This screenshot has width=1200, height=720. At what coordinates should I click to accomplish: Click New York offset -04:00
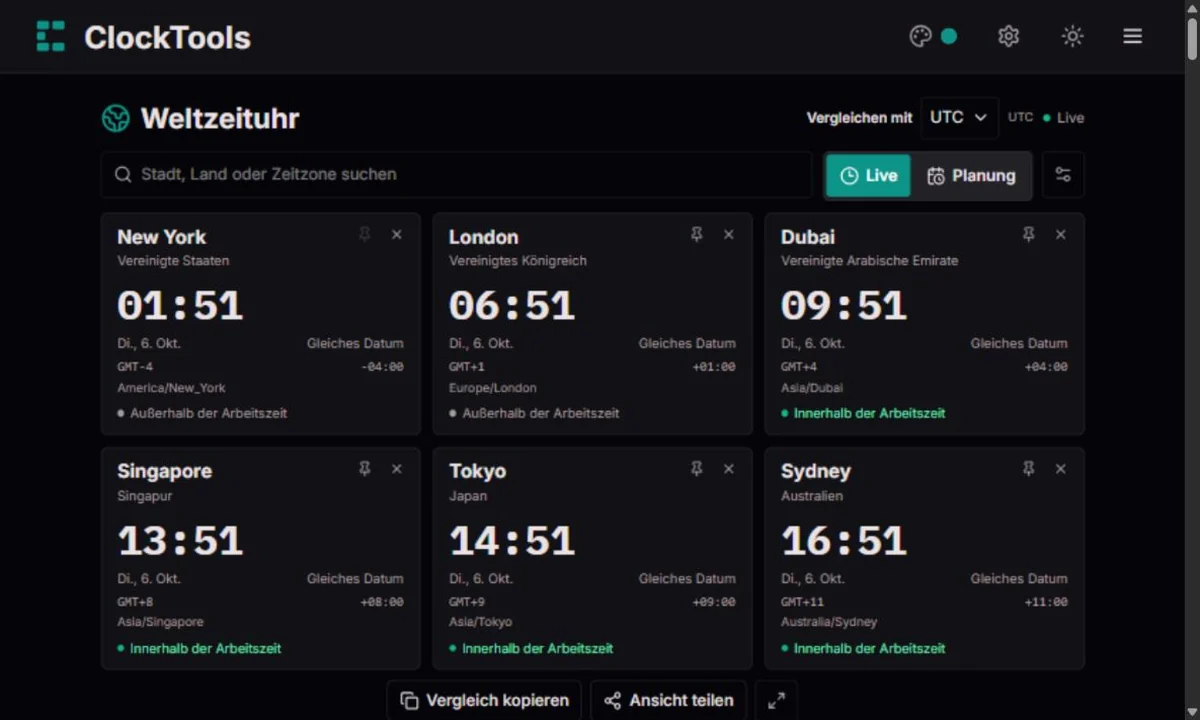pos(382,367)
